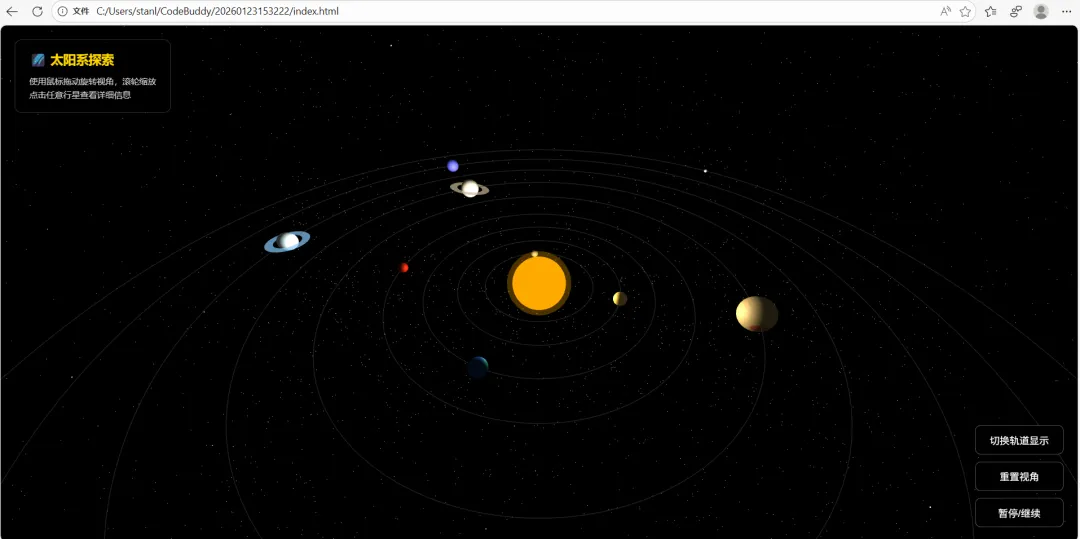Click the title's notebook emoji icon
The height and width of the screenshot is (539, 1080).
[x=38, y=61]
